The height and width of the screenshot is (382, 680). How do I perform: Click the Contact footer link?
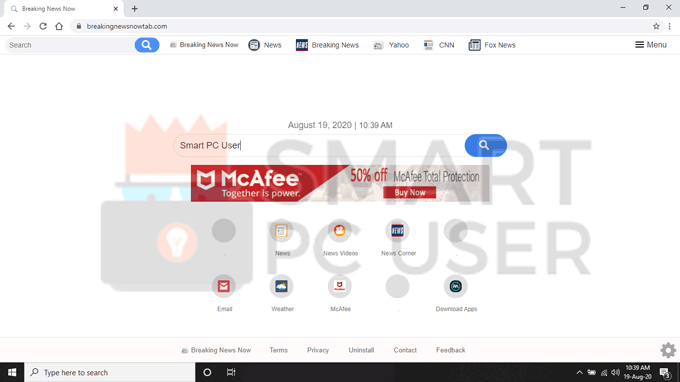pyautogui.click(x=405, y=350)
